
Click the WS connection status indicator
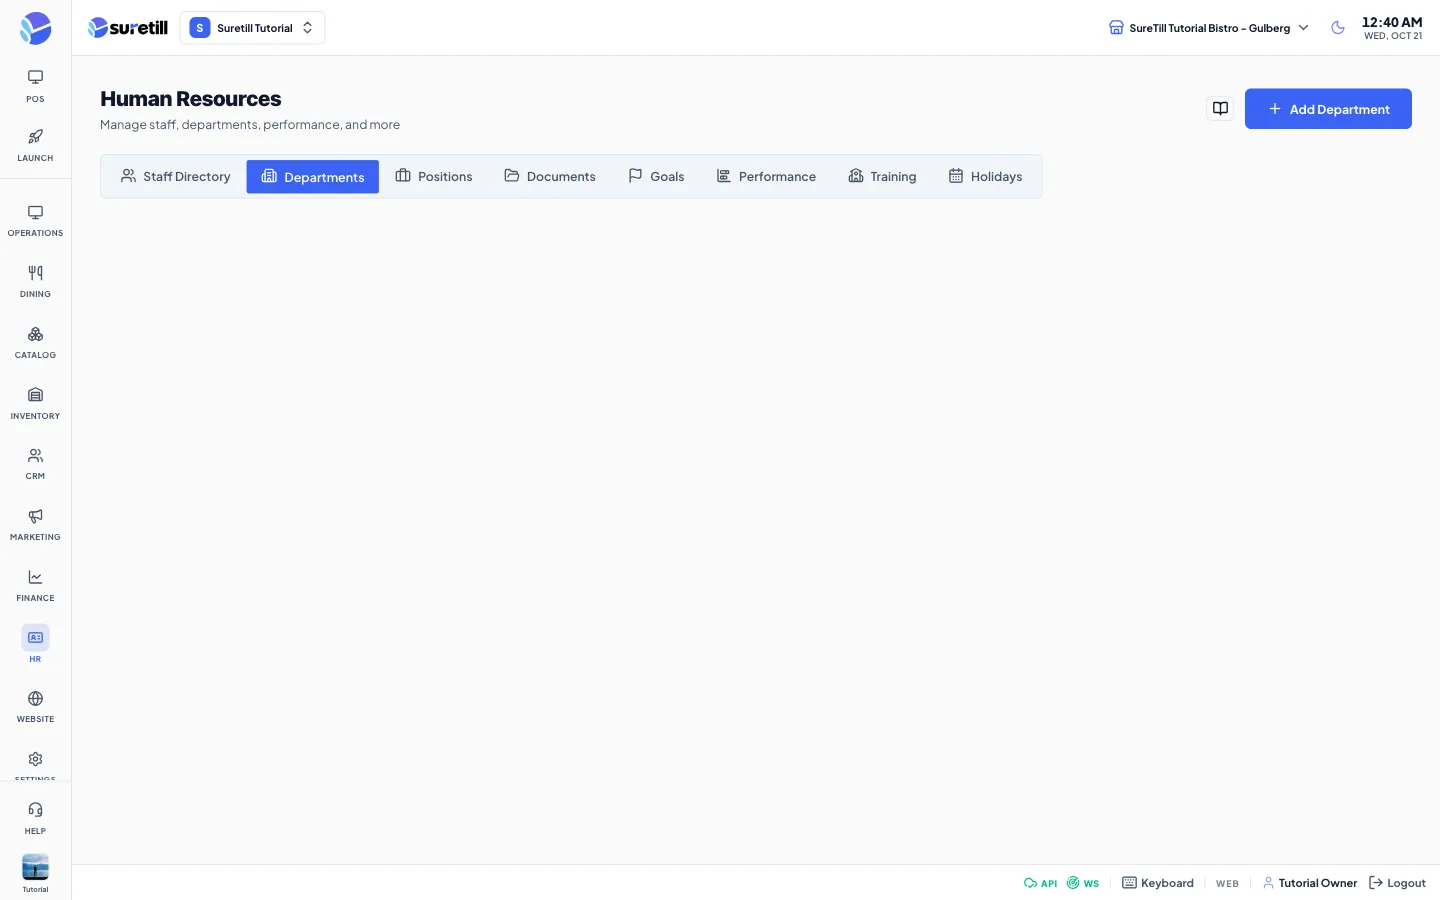(x=1083, y=883)
